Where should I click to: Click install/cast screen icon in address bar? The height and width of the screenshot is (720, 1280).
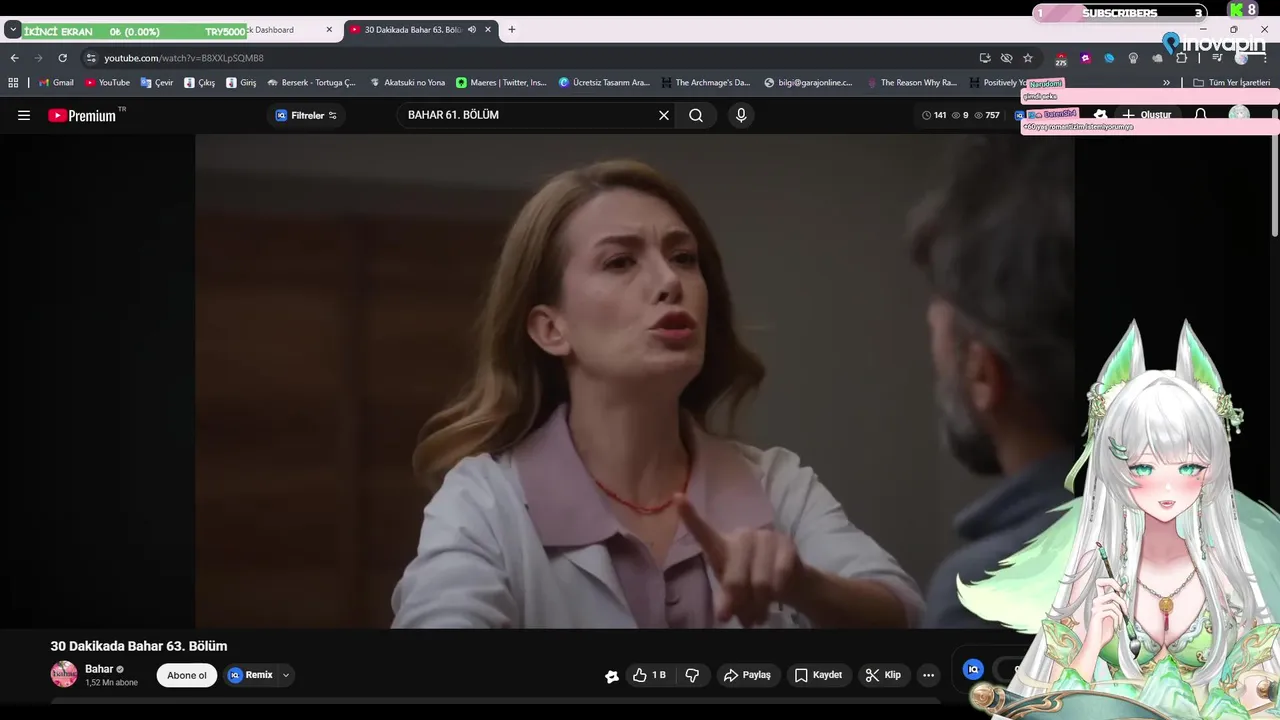(985, 58)
